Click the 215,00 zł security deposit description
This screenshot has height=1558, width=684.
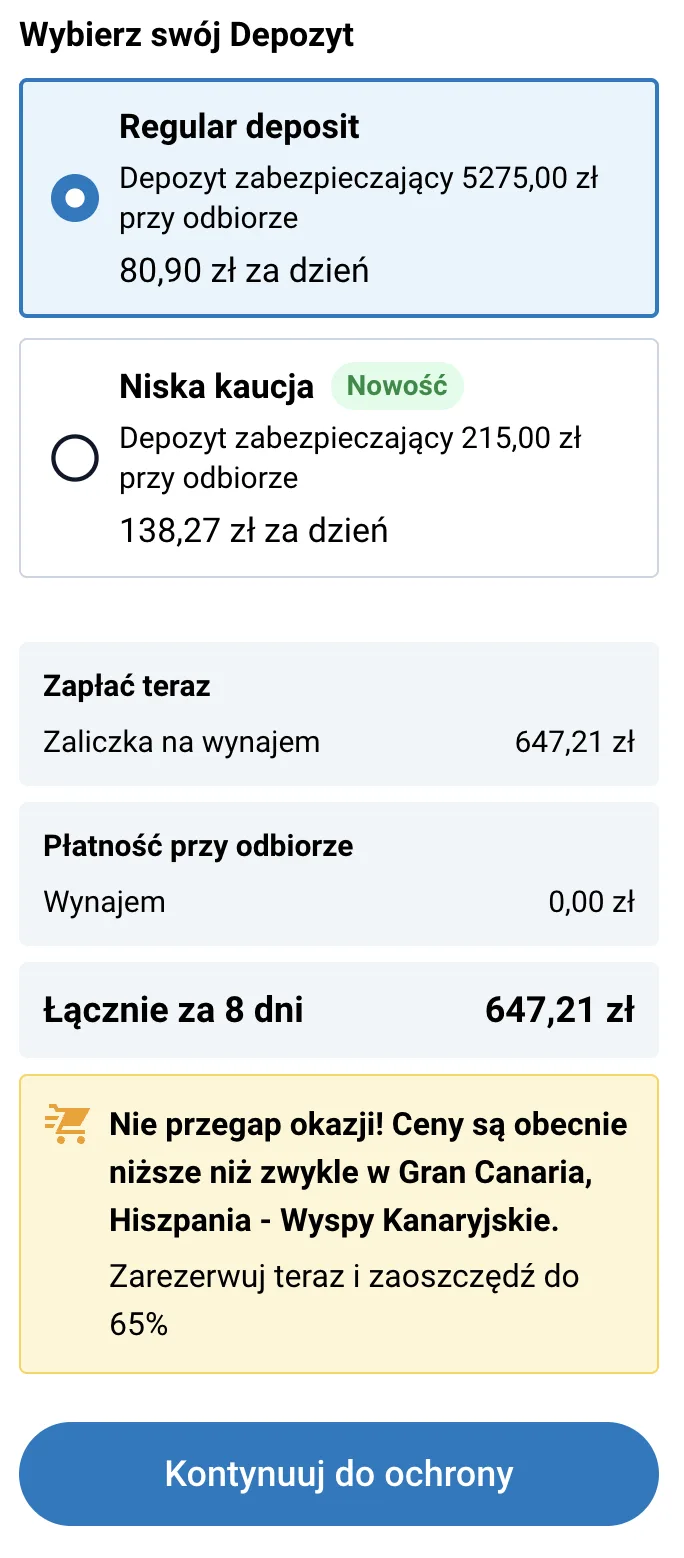tap(350, 458)
